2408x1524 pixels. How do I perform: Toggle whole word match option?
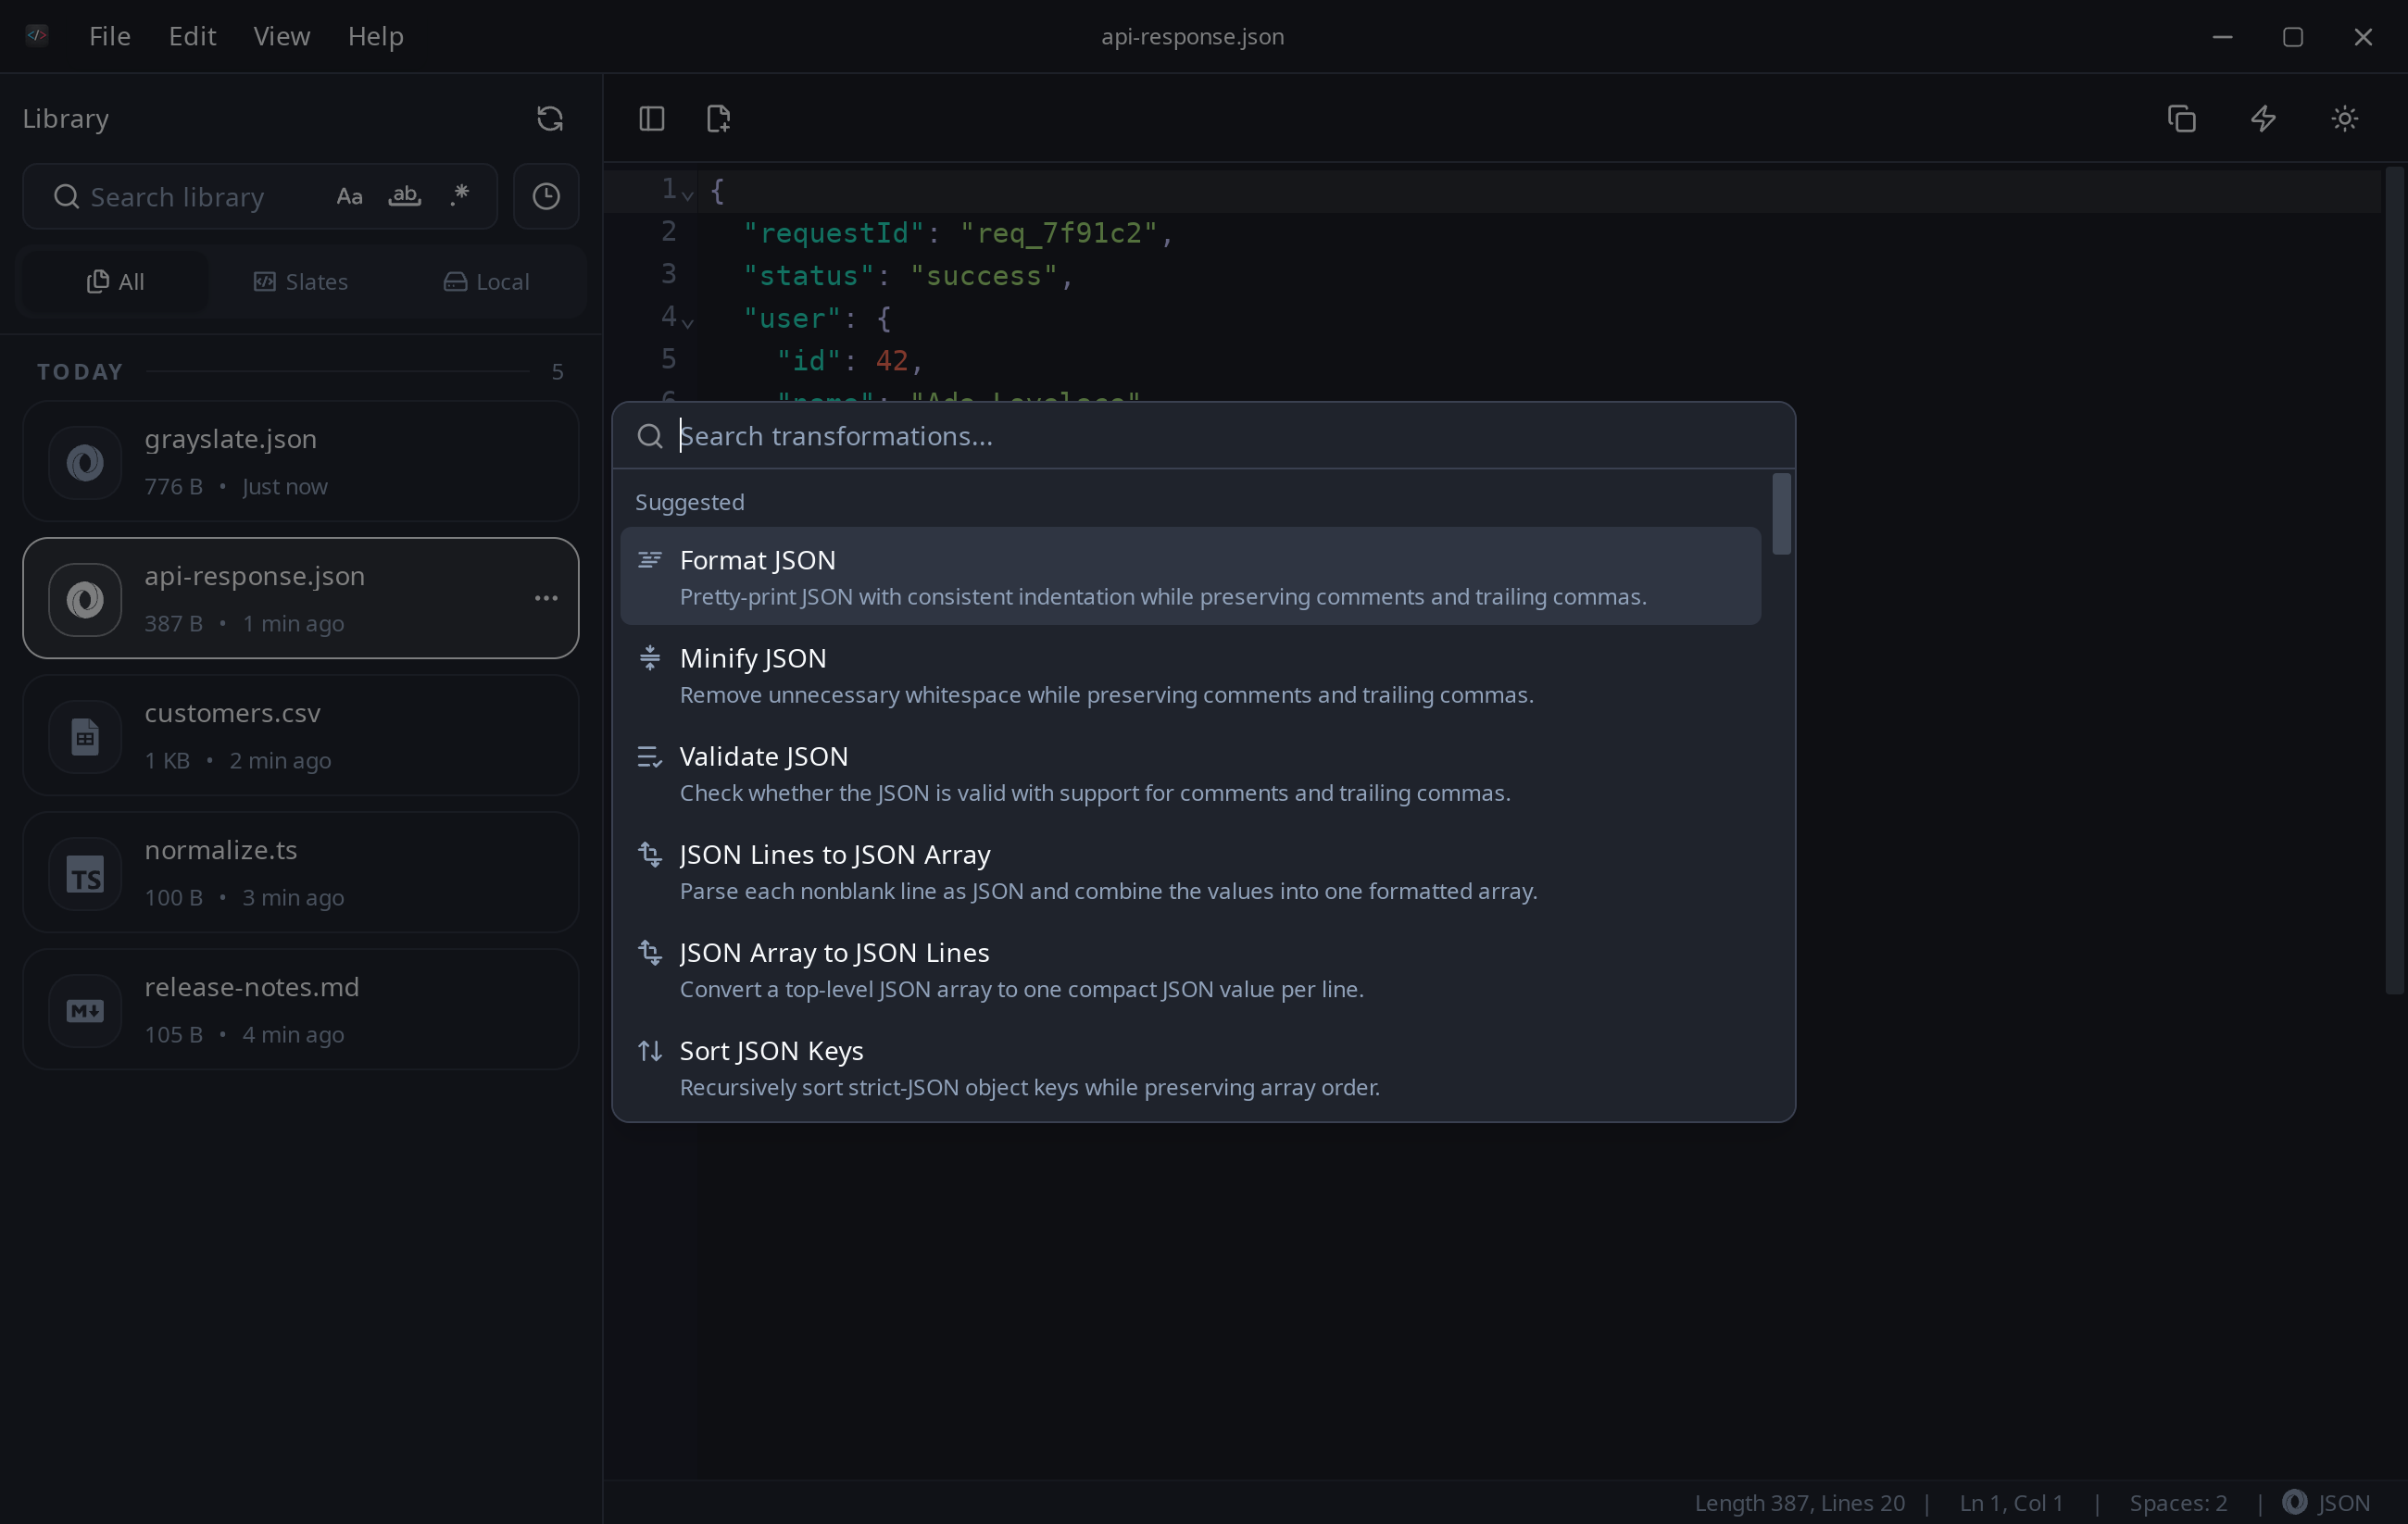coord(404,196)
